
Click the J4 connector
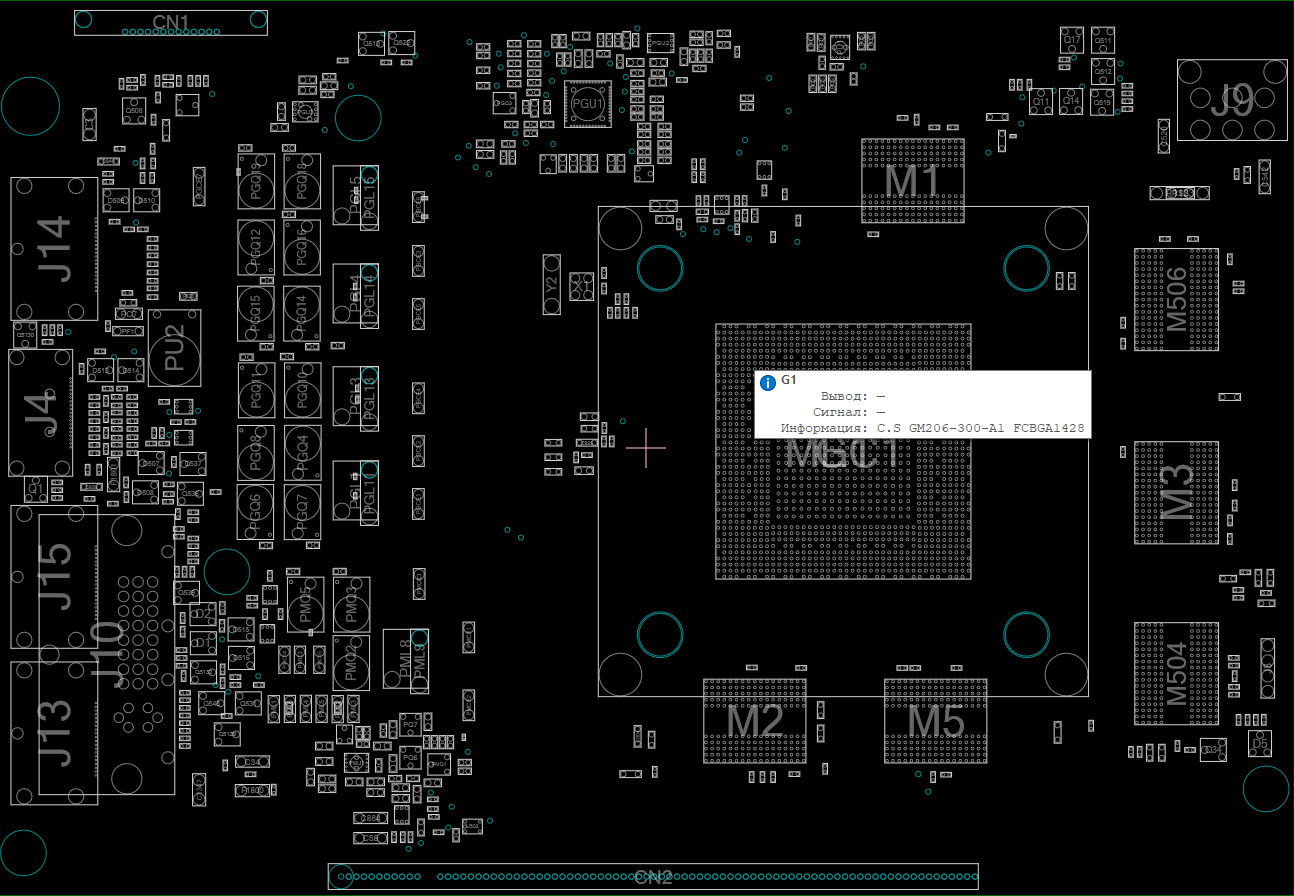40,413
